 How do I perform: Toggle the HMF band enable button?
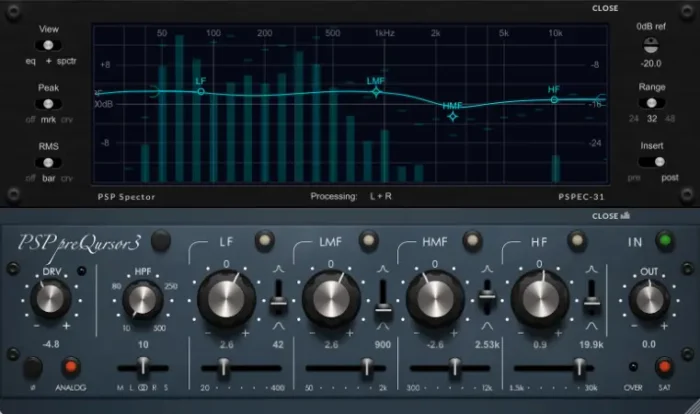coord(473,240)
